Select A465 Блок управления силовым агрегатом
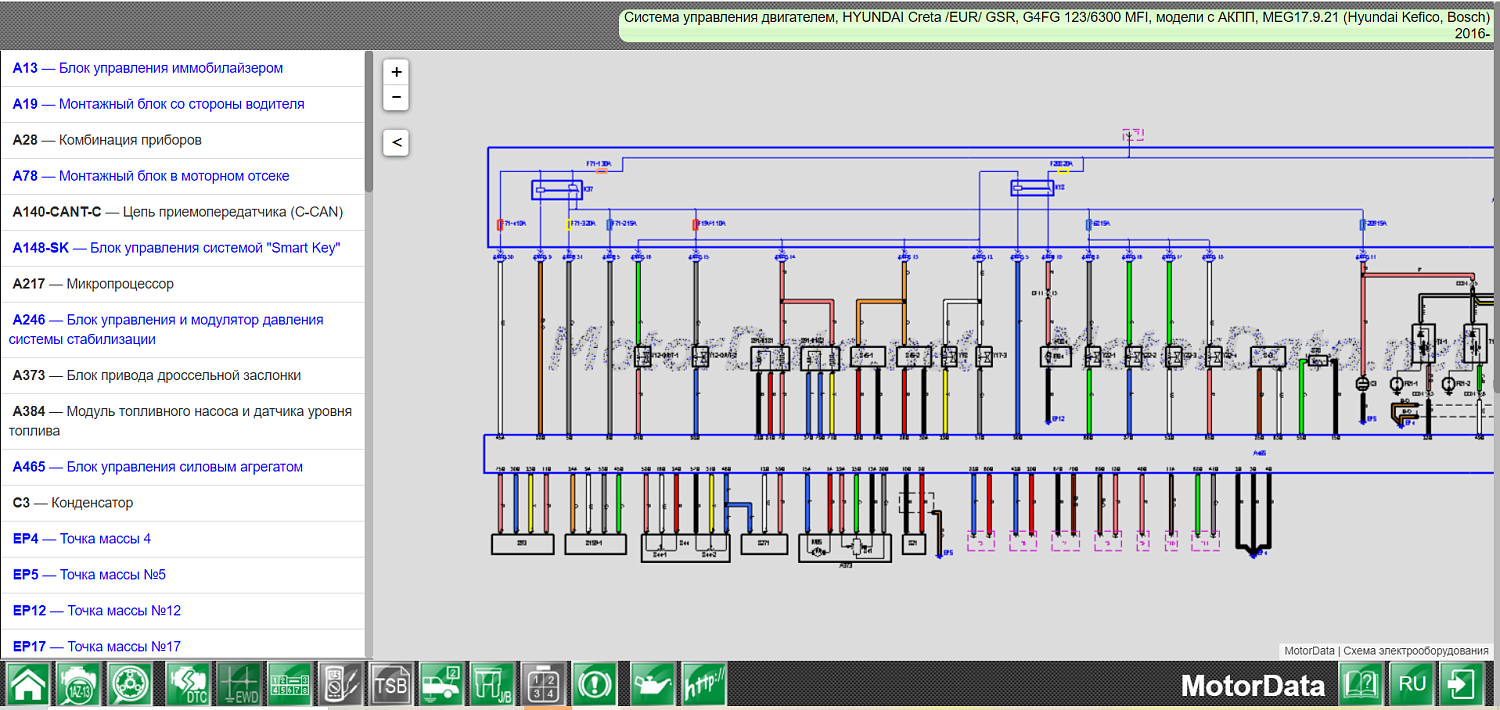1500x710 pixels. [157, 467]
